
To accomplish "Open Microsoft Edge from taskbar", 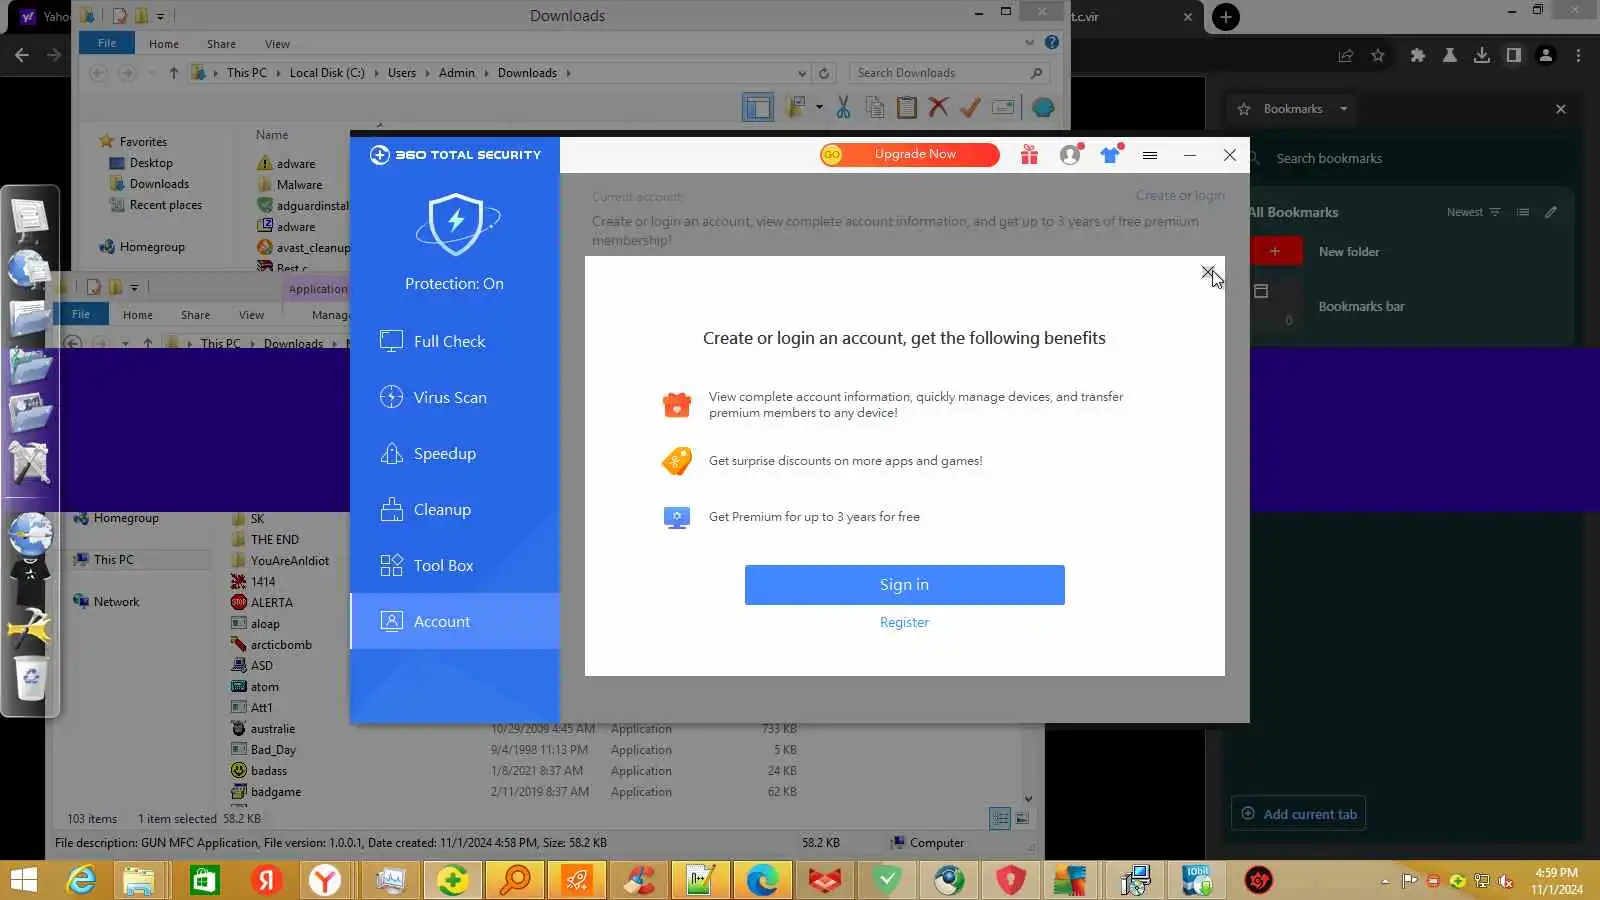I will coord(761,880).
